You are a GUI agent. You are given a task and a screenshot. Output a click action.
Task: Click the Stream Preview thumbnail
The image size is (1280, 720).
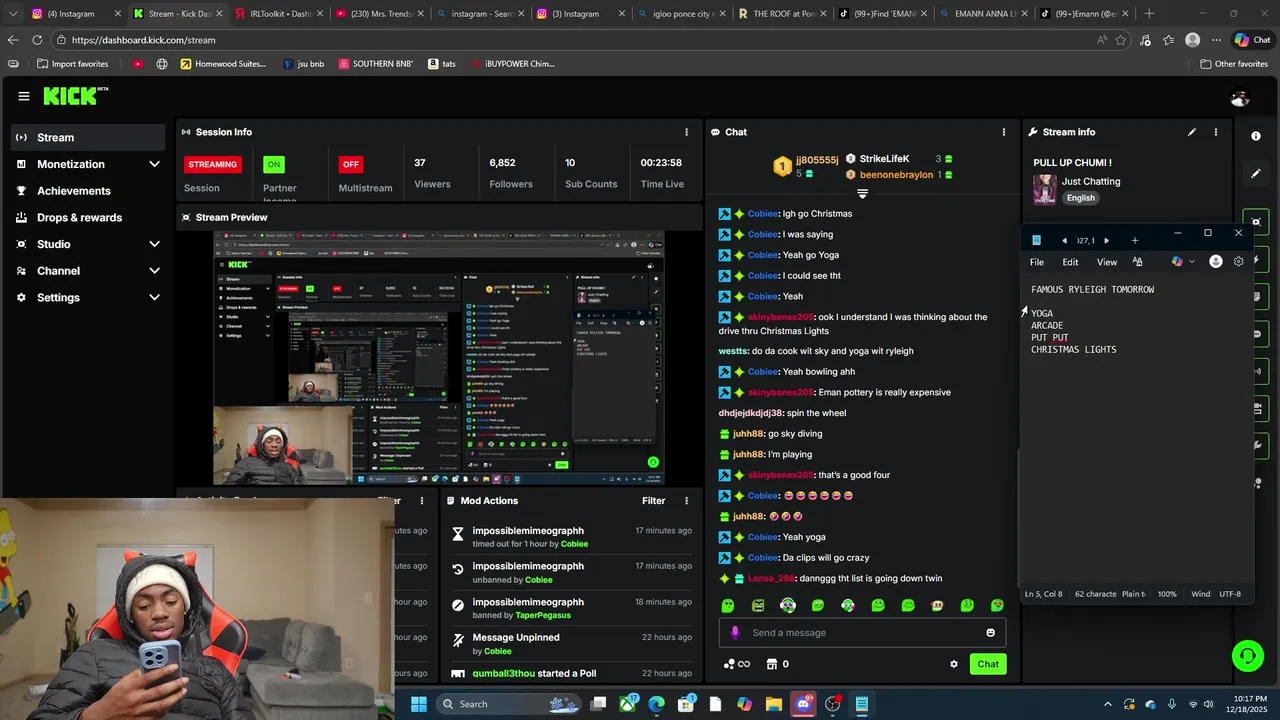[439, 358]
